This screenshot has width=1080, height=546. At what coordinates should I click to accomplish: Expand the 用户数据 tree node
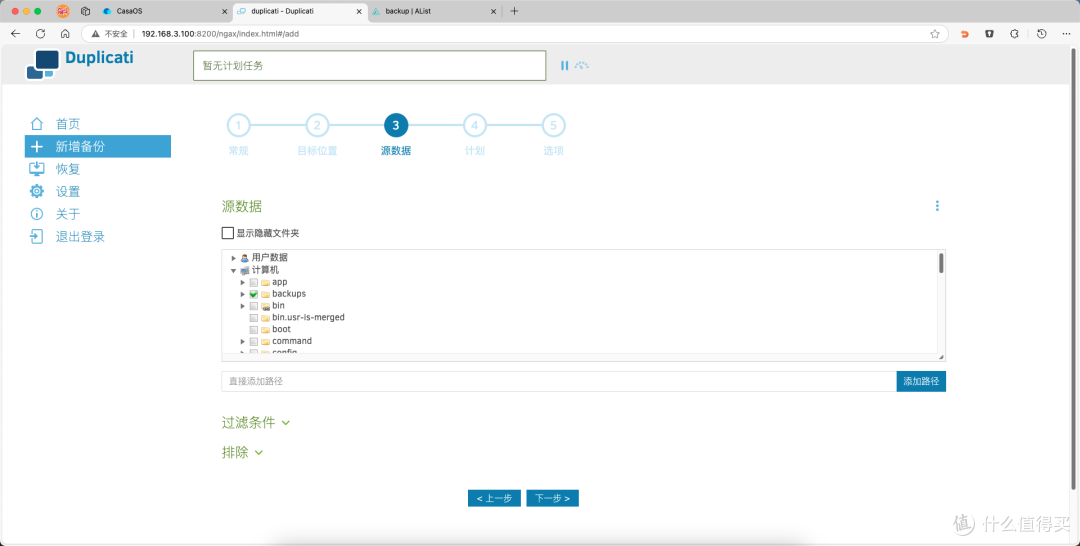[233, 258]
